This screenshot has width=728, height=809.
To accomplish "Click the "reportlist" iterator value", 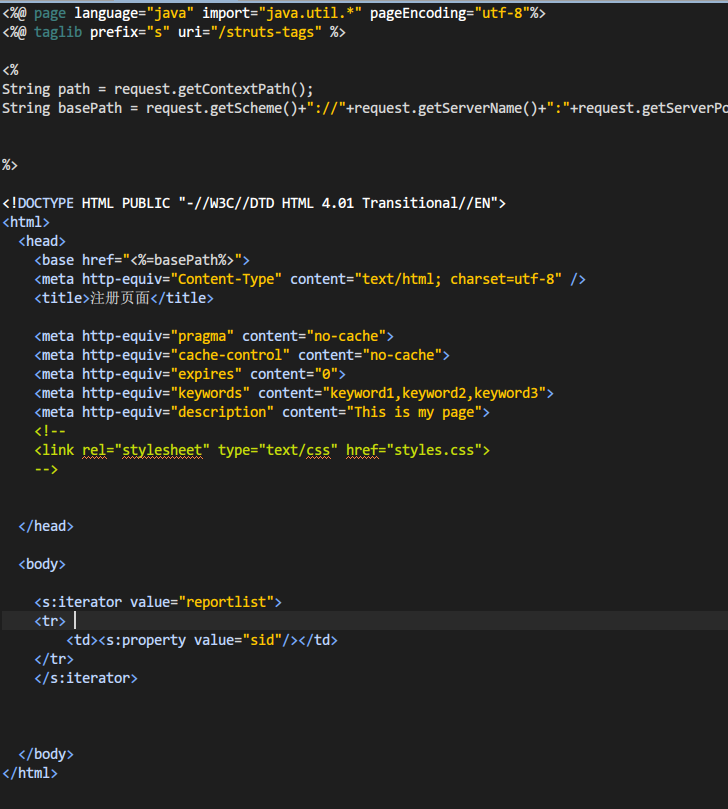I will 230,602.
